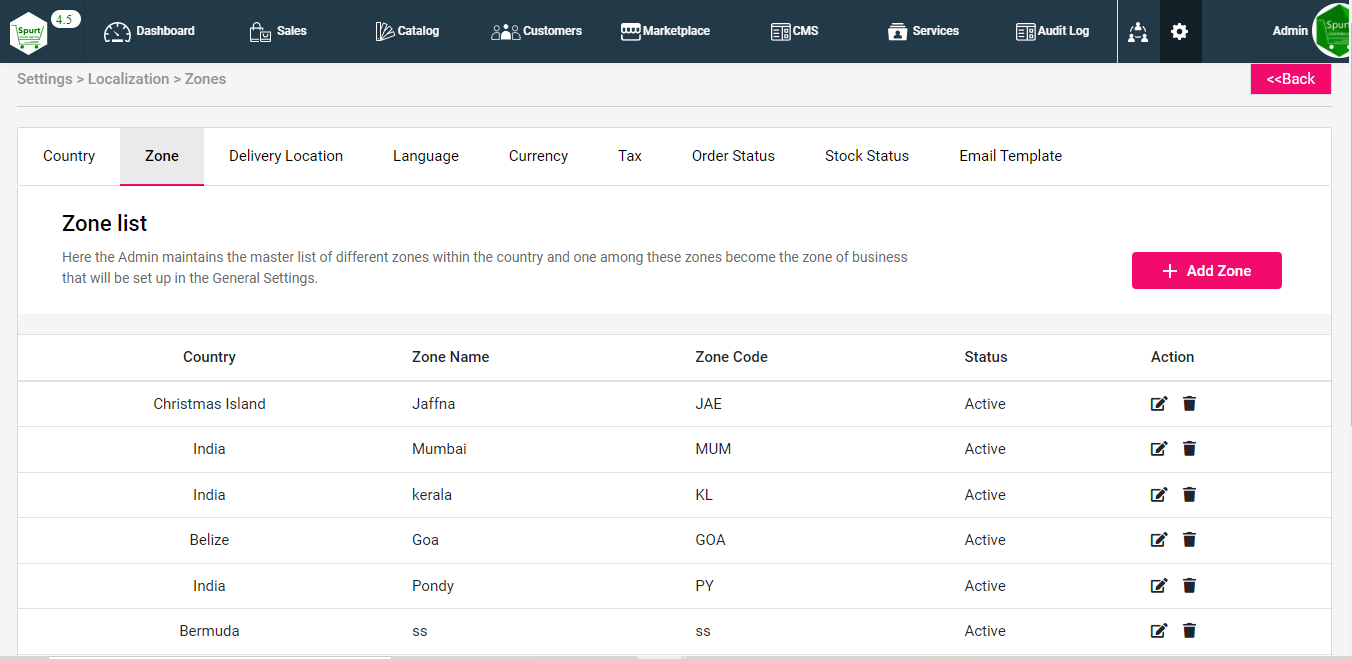
Task: Open the Customers menu
Action: 536,31
